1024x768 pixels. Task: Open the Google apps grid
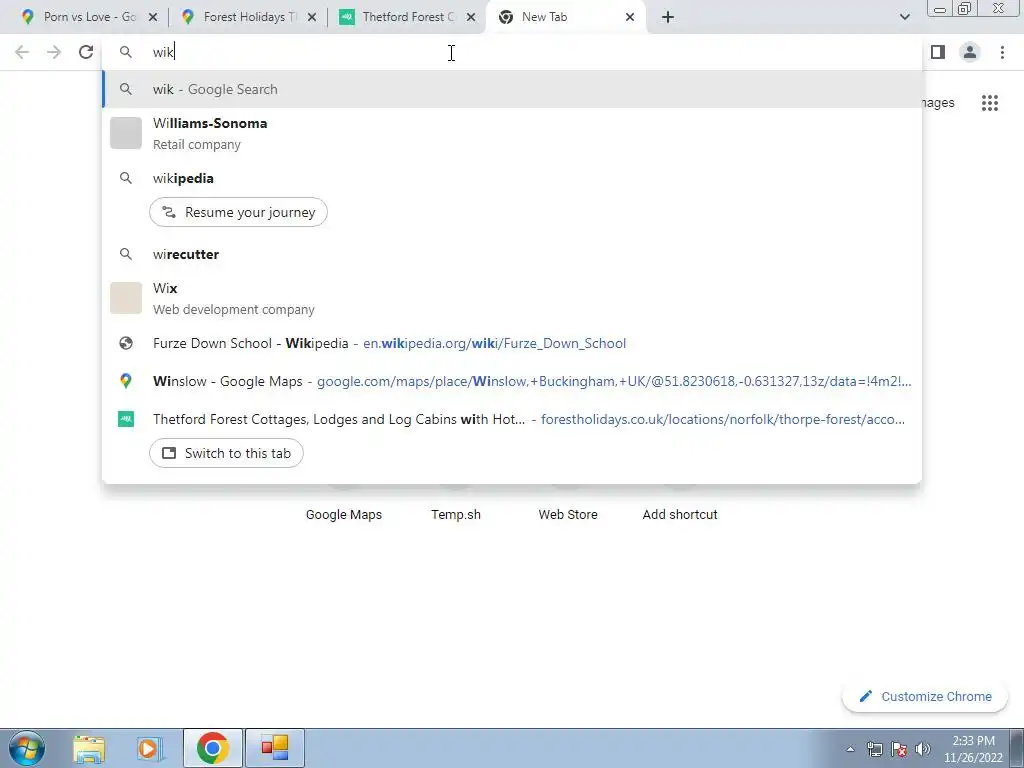click(990, 103)
